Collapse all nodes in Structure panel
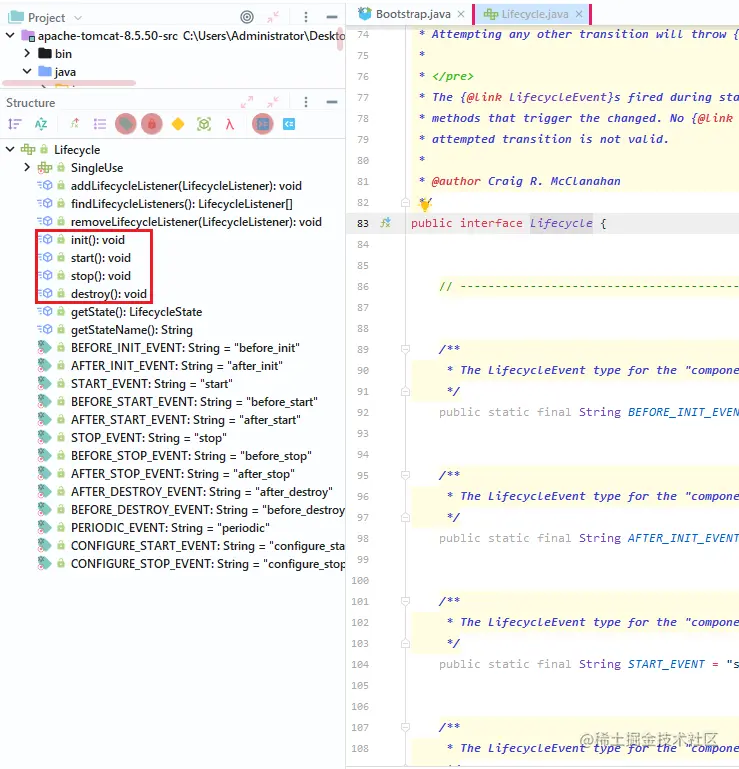 click(273, 102)
